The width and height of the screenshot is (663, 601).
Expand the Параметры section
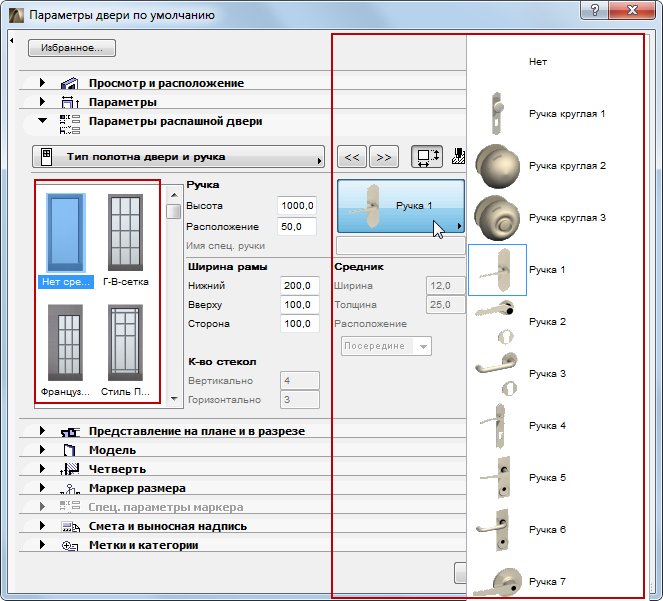pos(42,102)
